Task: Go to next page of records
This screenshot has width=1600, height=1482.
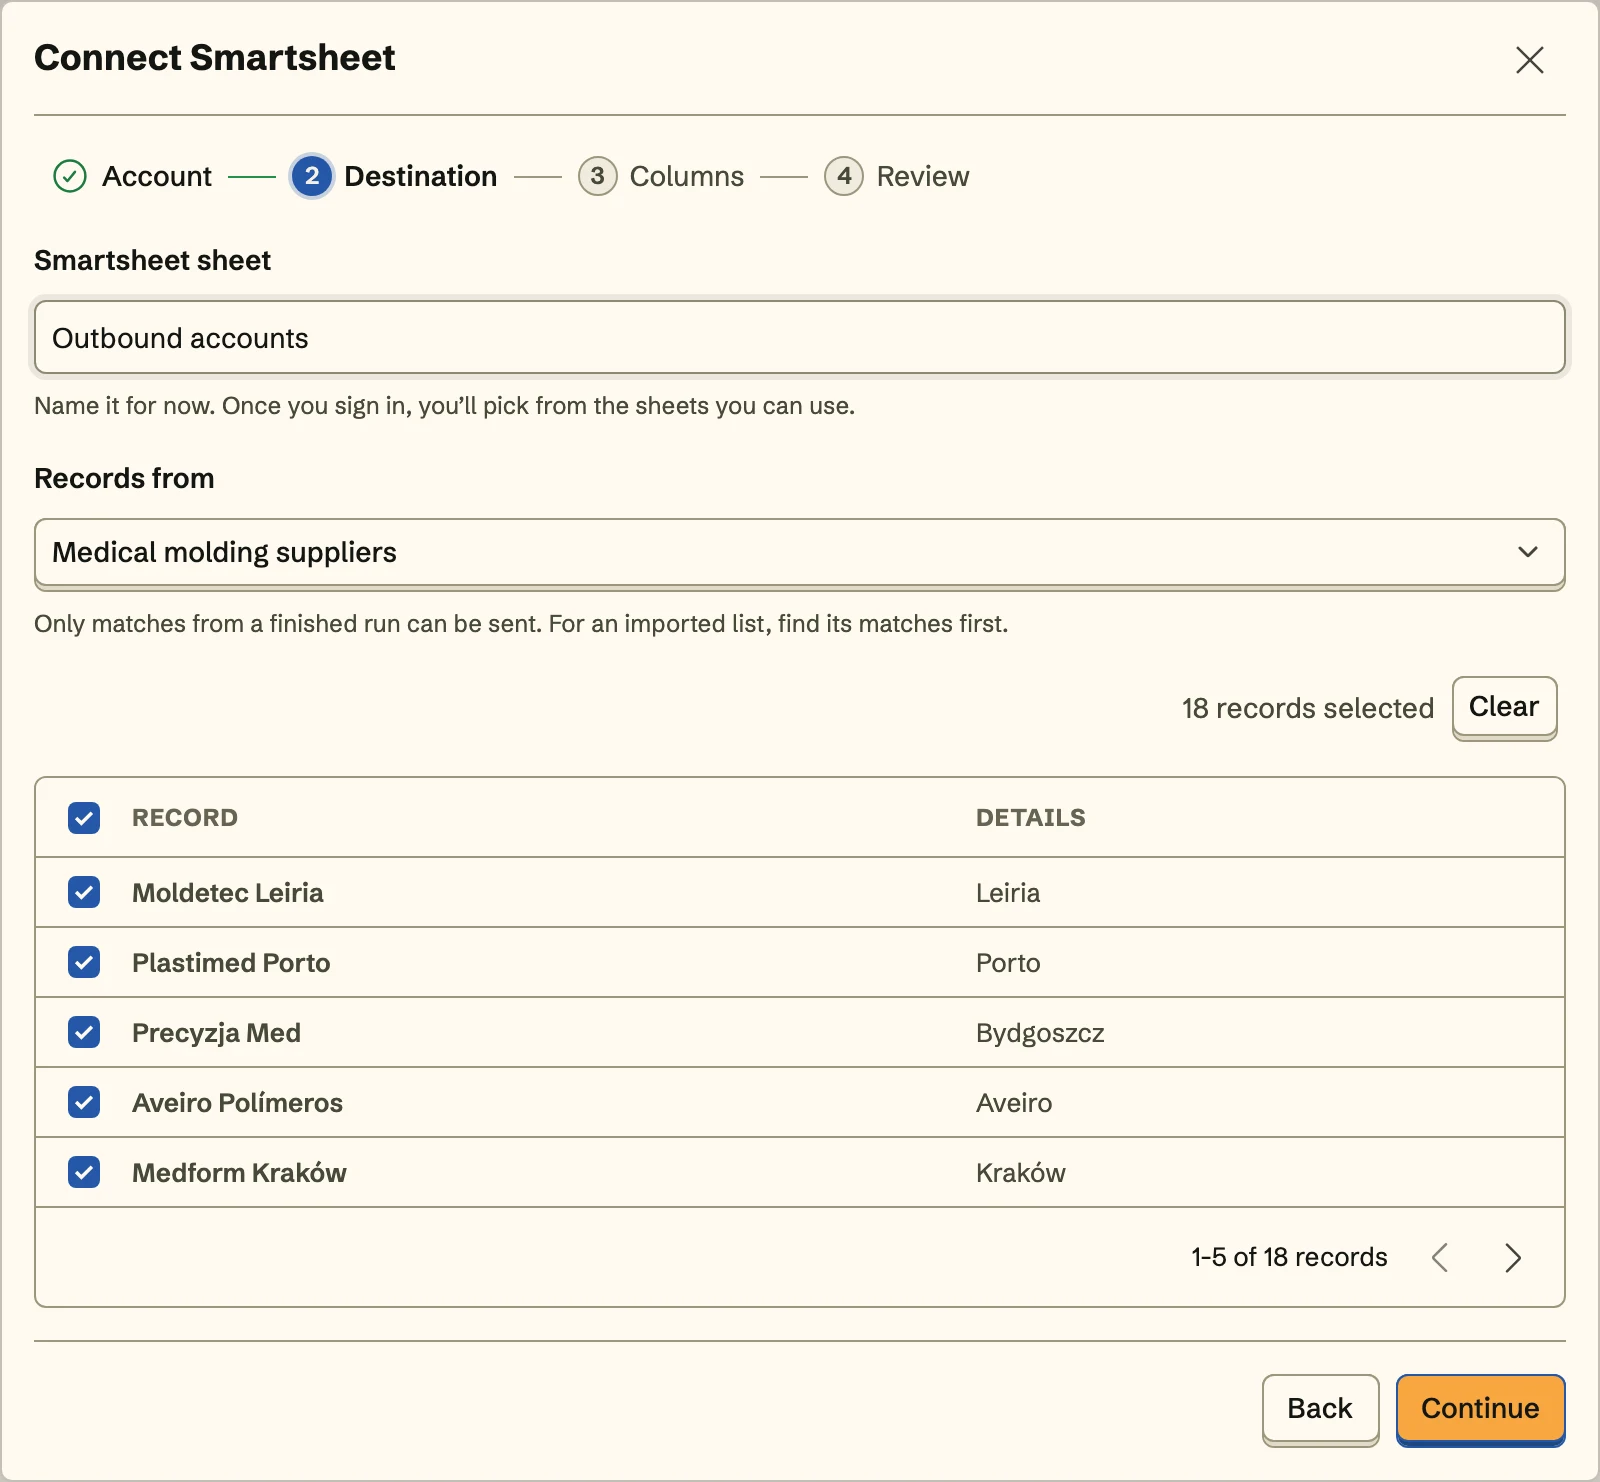Action: [x=1513, y=1257]
